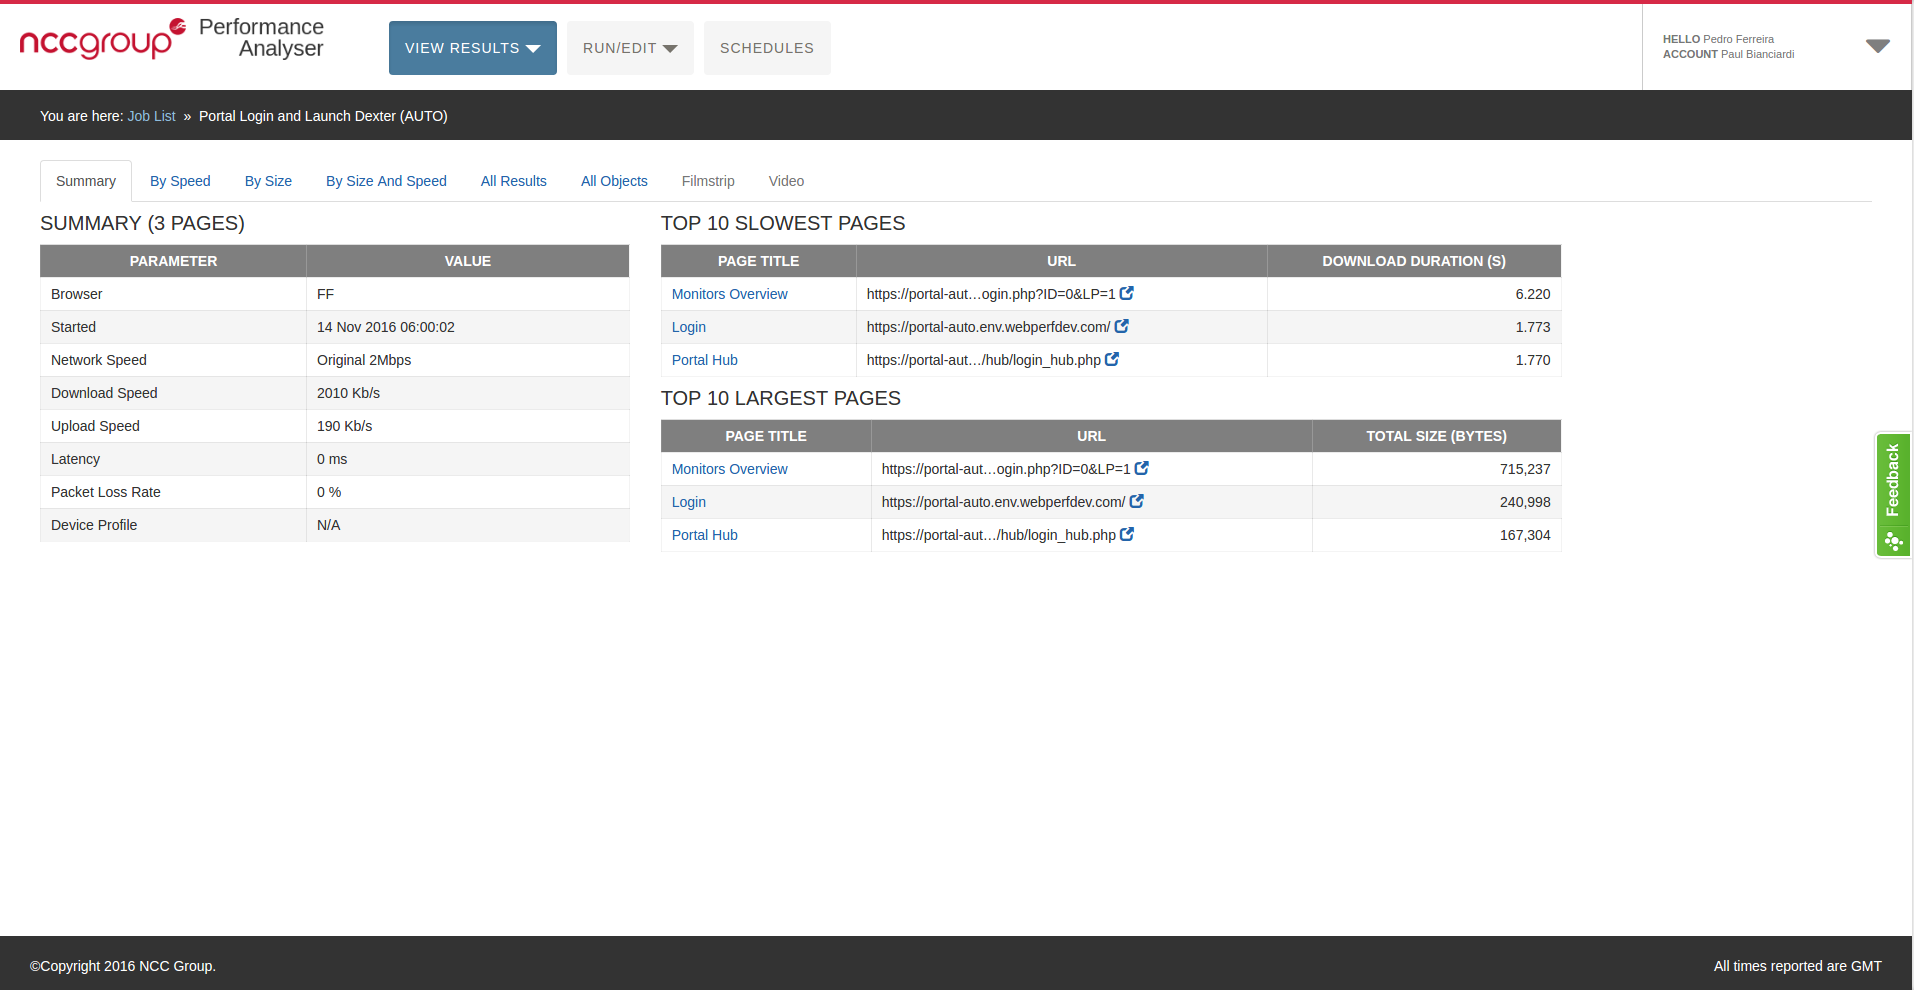Open Login in slowest pages table
The width and height of the screenshot is (1914, 990).
click(689, 327)
